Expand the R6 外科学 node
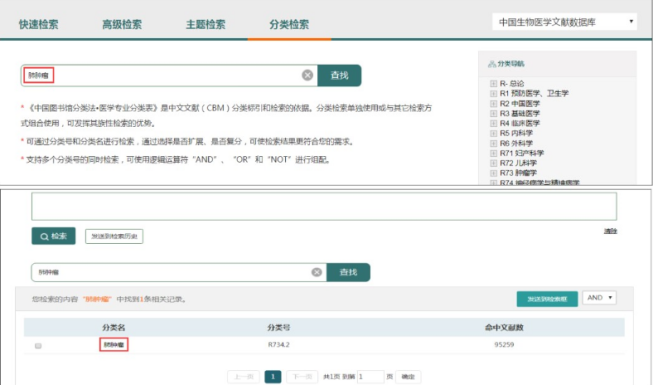This screenshot has height=385, width=654. tap(493, 143)
